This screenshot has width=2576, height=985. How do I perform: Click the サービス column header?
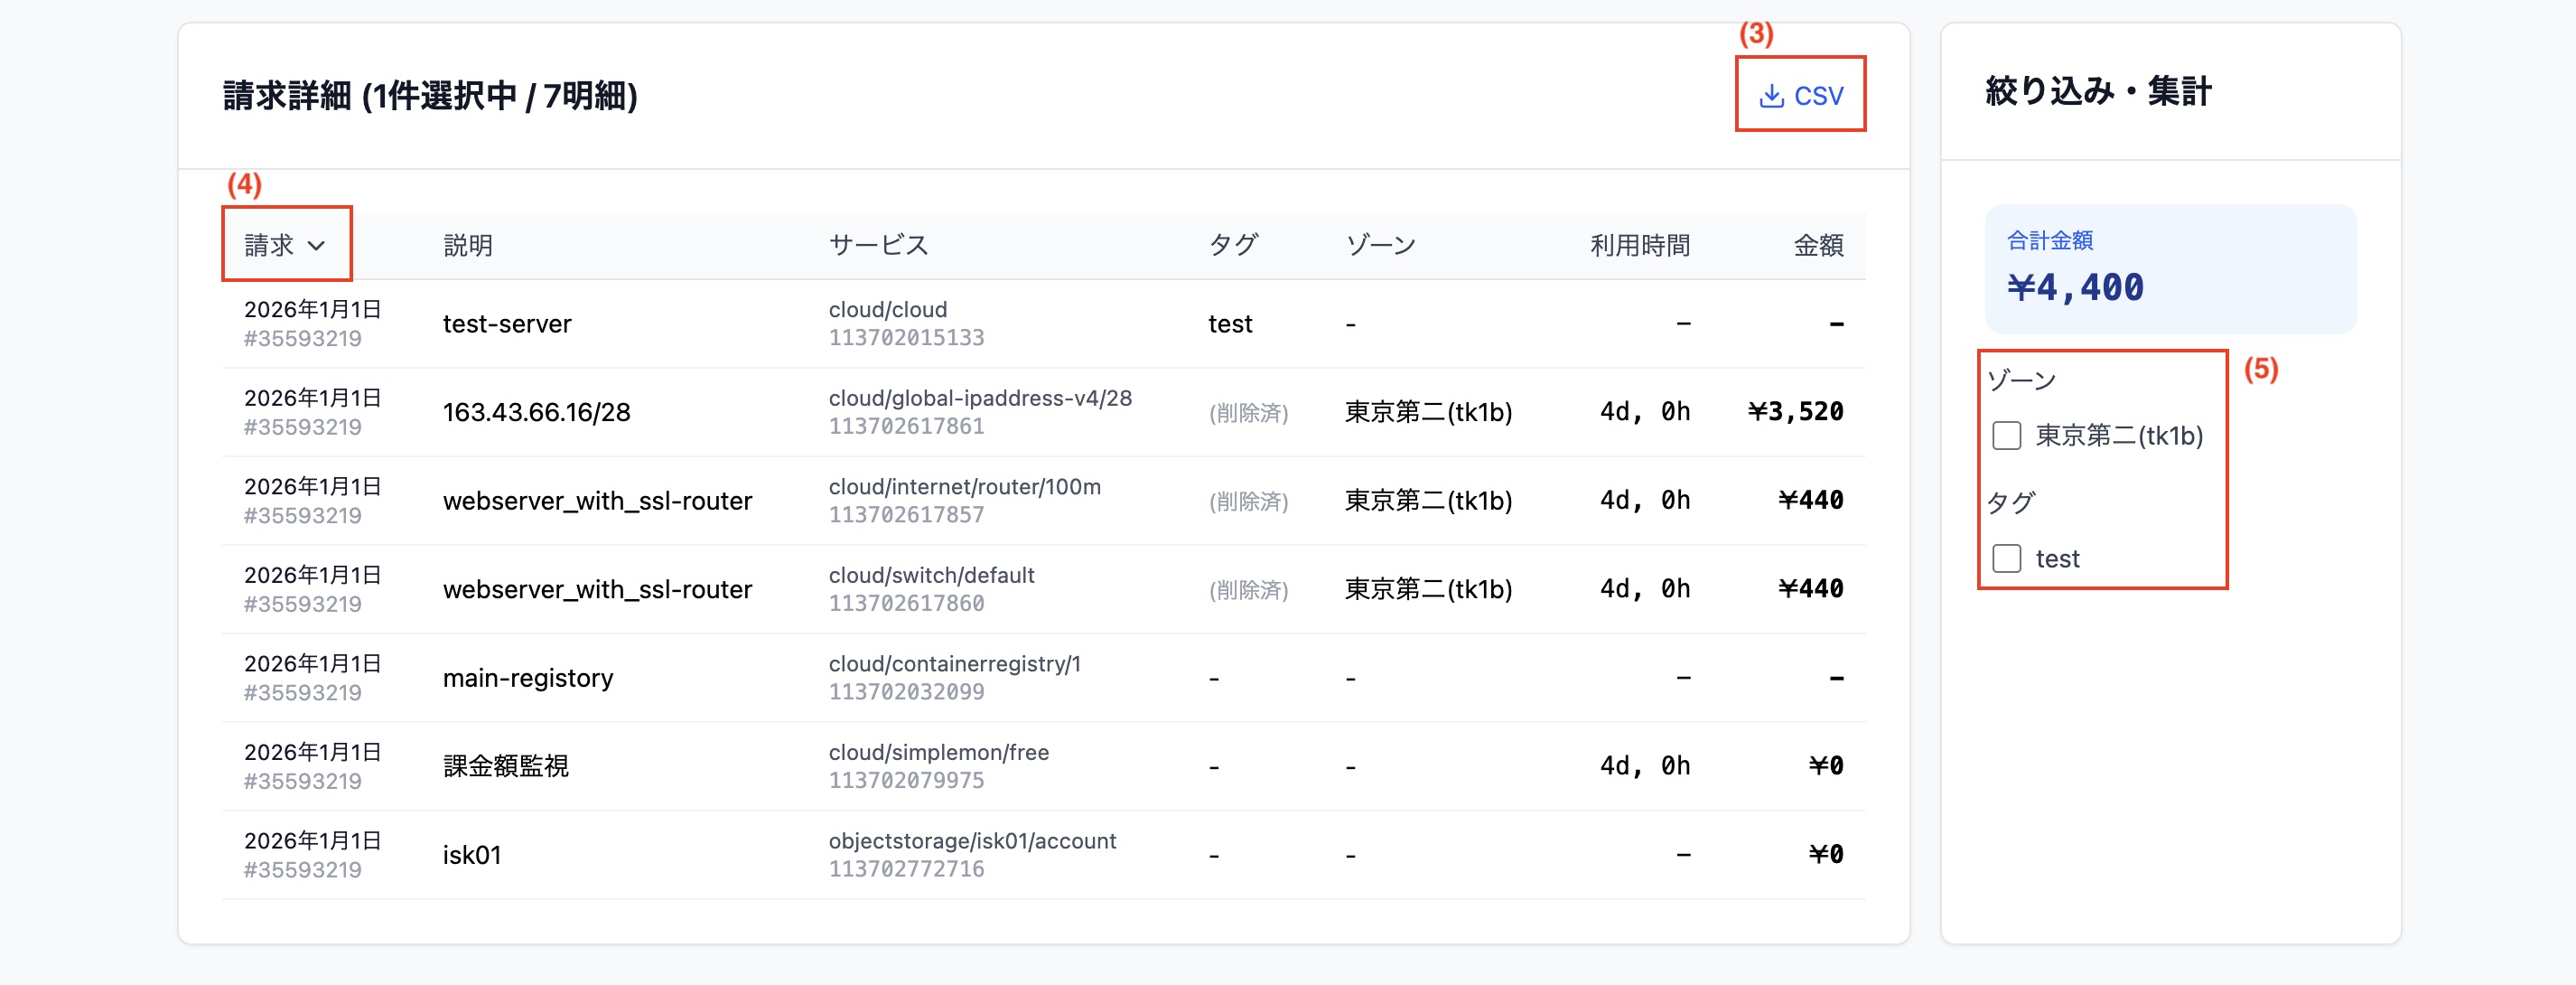pos(878,245)
